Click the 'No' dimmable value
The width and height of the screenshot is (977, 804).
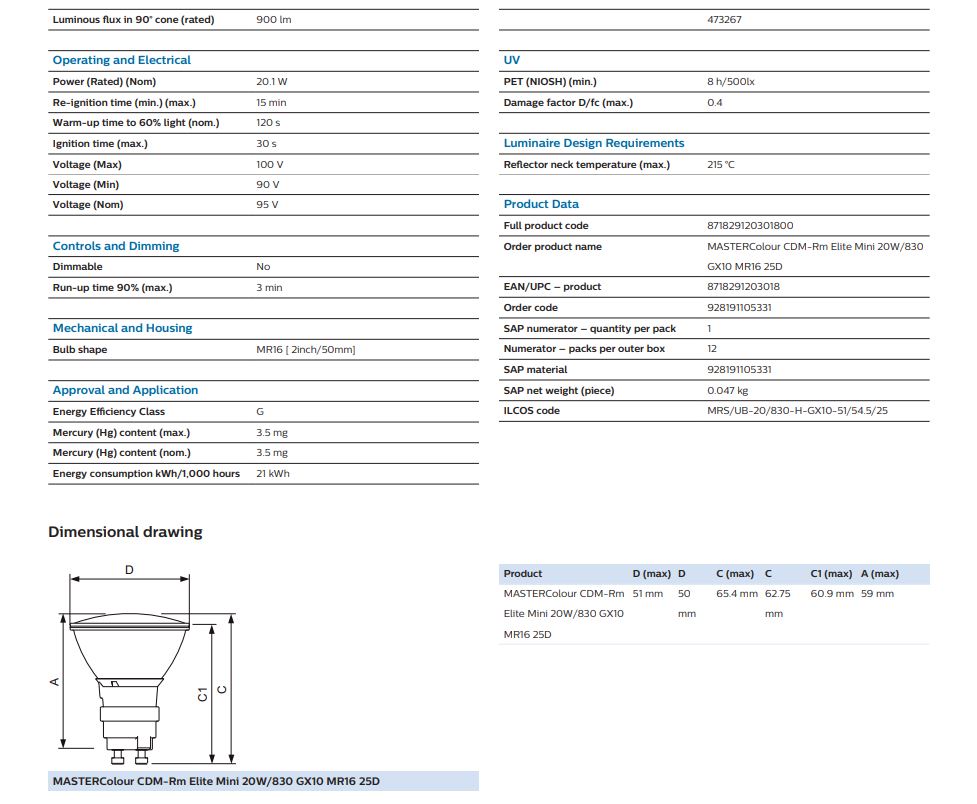(x=263, y=267)
